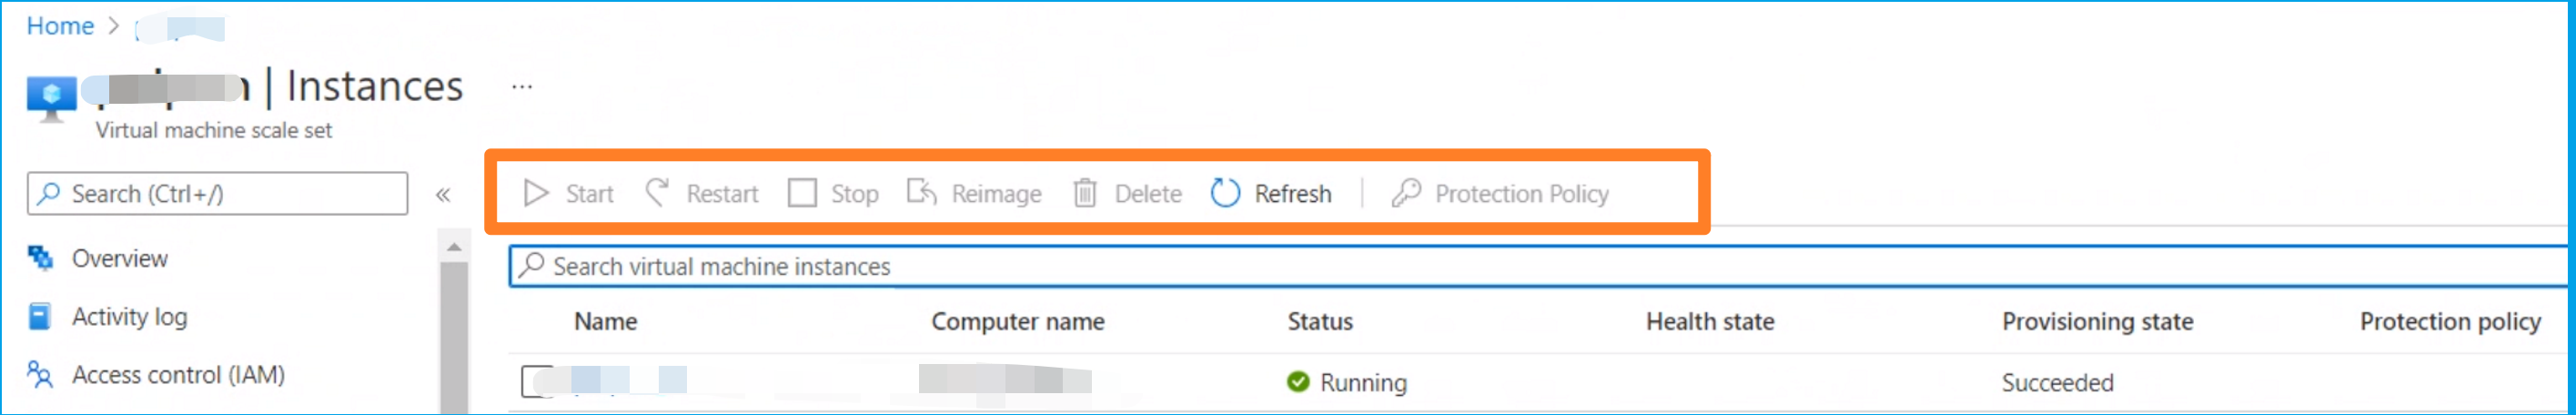Click the Restart arrow icon
2576x415 pixels.
pos(657,192)
